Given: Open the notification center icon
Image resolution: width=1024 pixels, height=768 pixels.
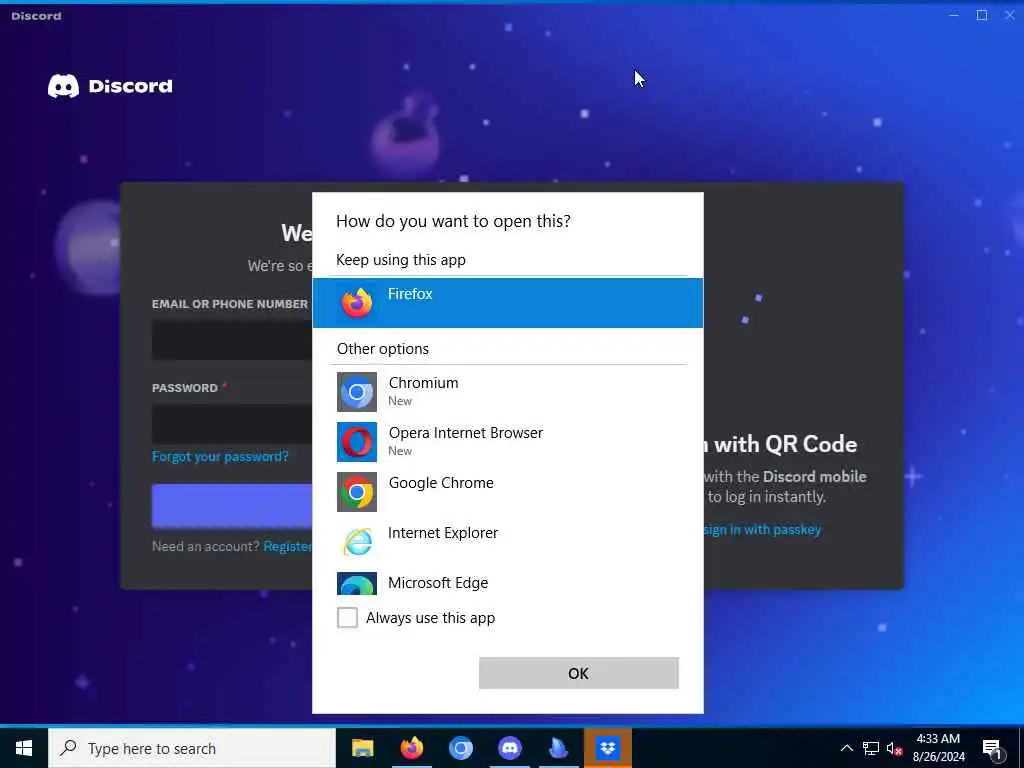Looking at the screenshot, I should (992, 749).
